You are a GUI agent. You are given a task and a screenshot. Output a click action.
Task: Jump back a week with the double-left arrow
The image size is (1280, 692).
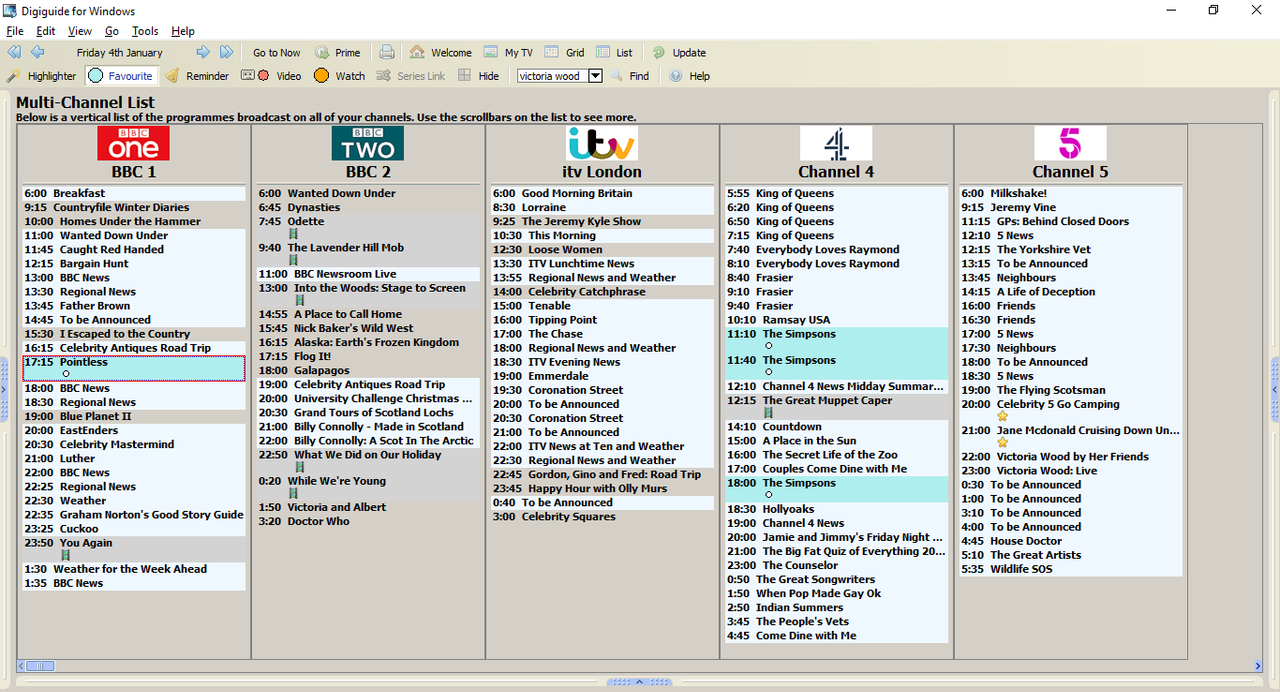(x=14, y=52)
